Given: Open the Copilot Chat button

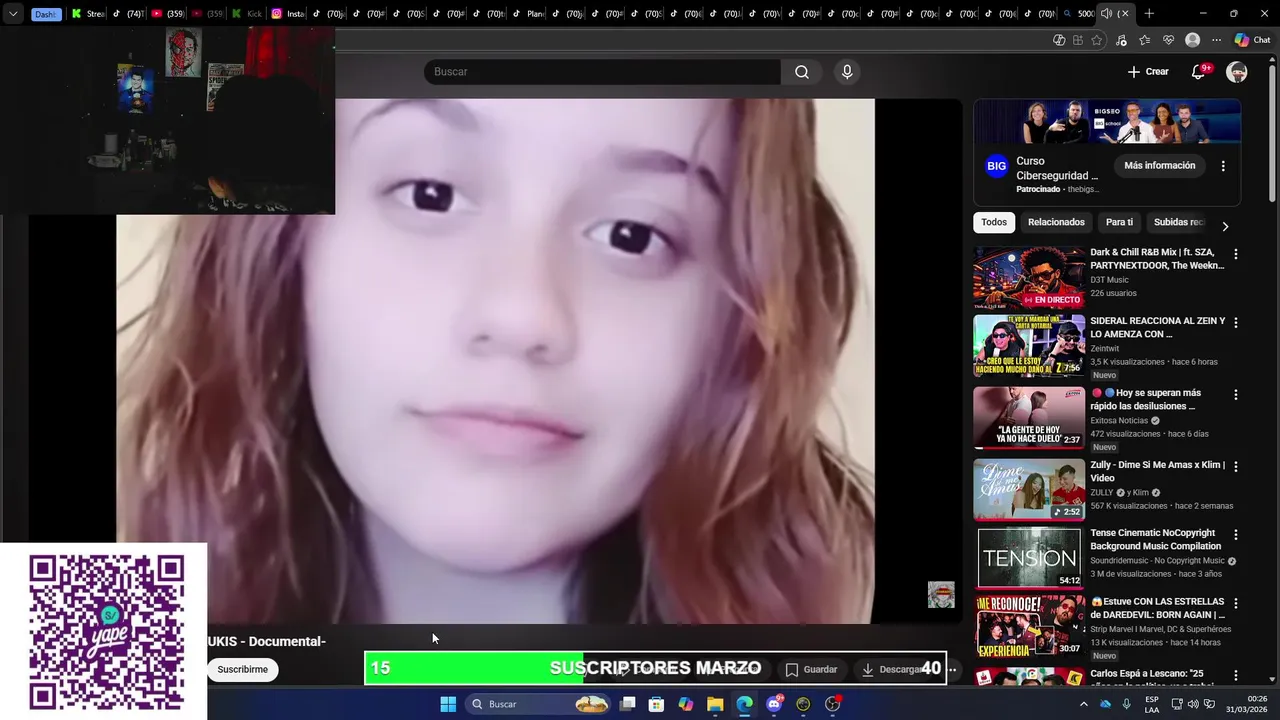Looking at the screenshot, I should point(1251,40).
